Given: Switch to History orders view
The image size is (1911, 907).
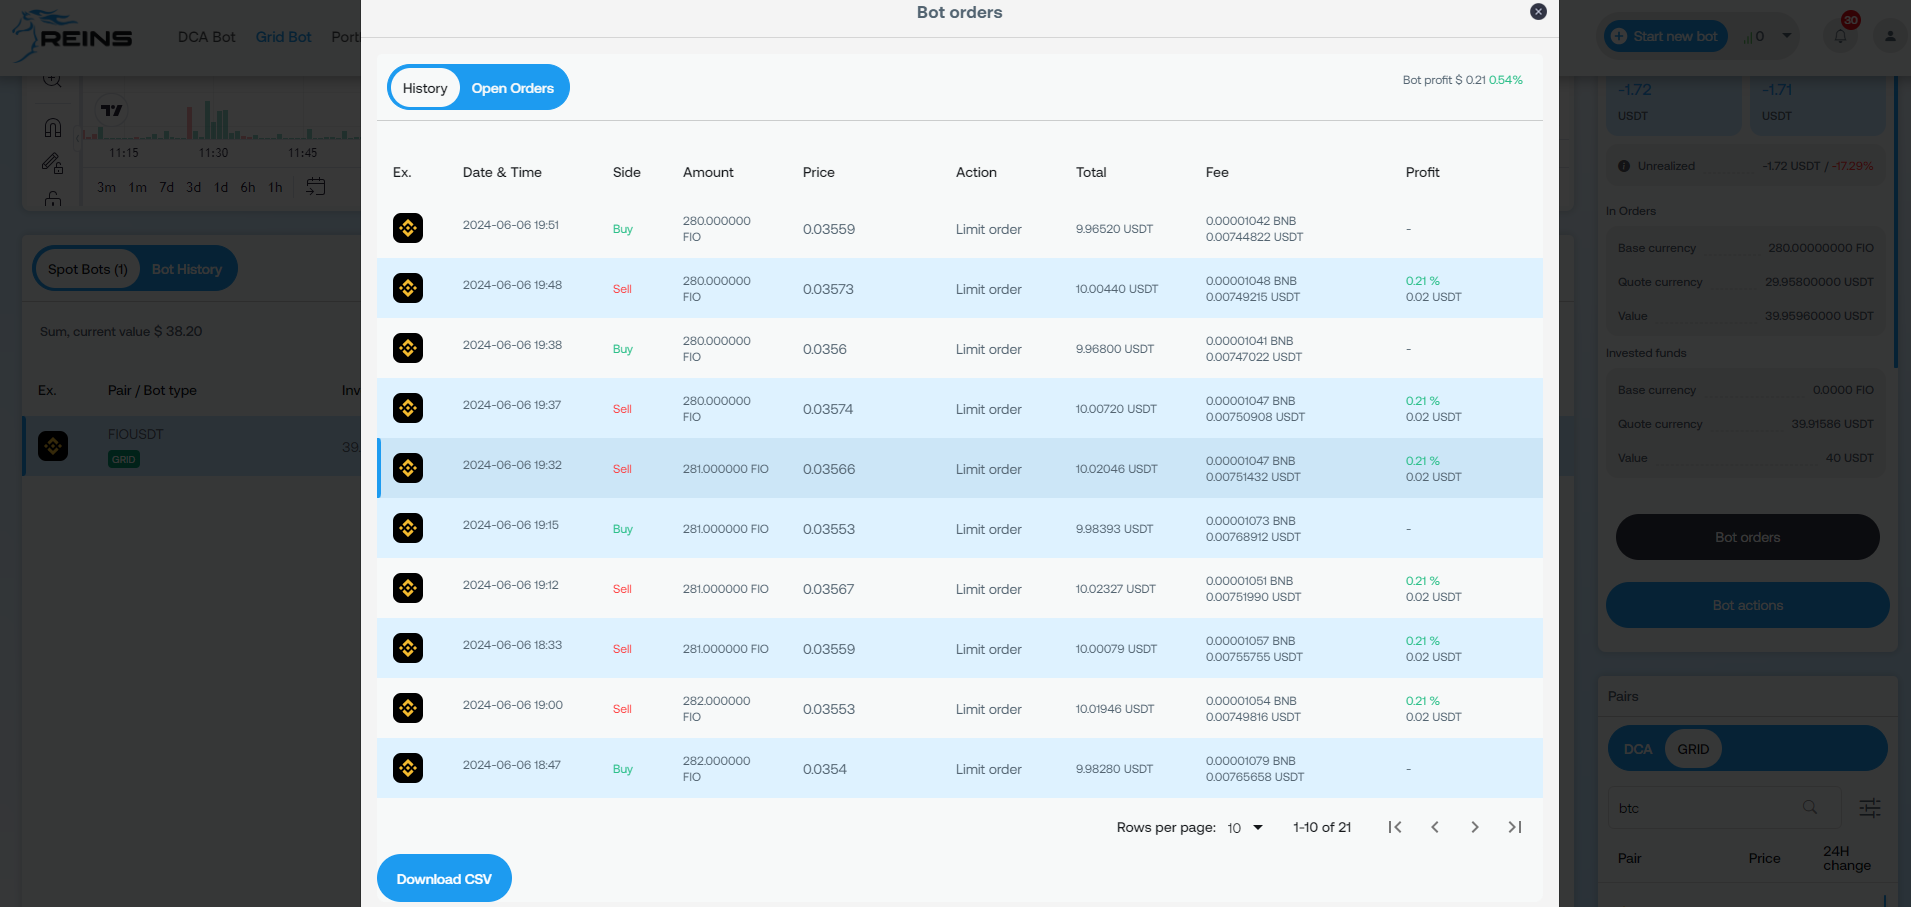Looking at the screenshot, I should (x=425, y=88).
